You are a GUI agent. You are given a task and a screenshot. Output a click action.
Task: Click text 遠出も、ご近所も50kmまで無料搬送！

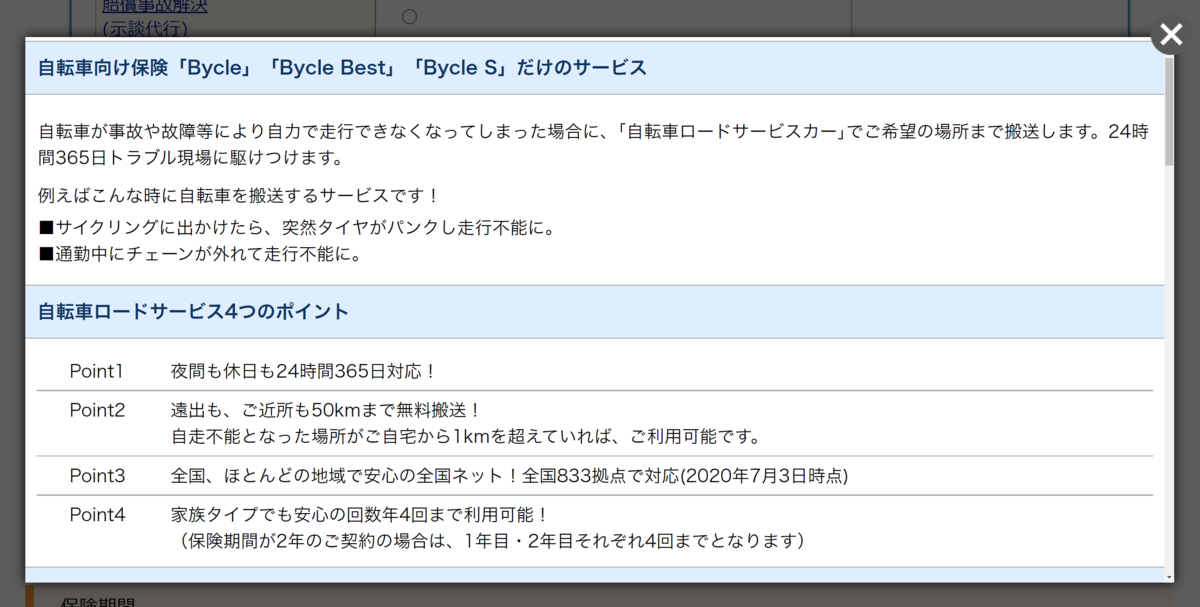[327, 410]
